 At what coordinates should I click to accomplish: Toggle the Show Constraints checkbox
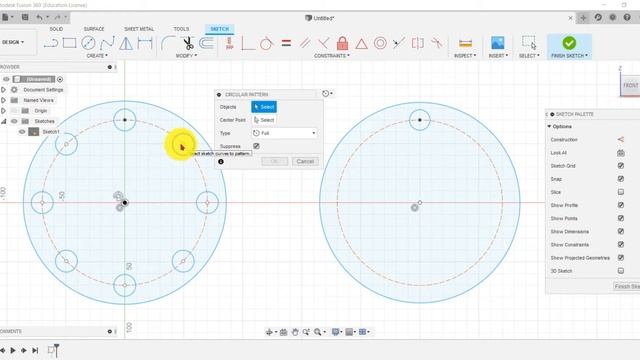[x=621, y=244]
